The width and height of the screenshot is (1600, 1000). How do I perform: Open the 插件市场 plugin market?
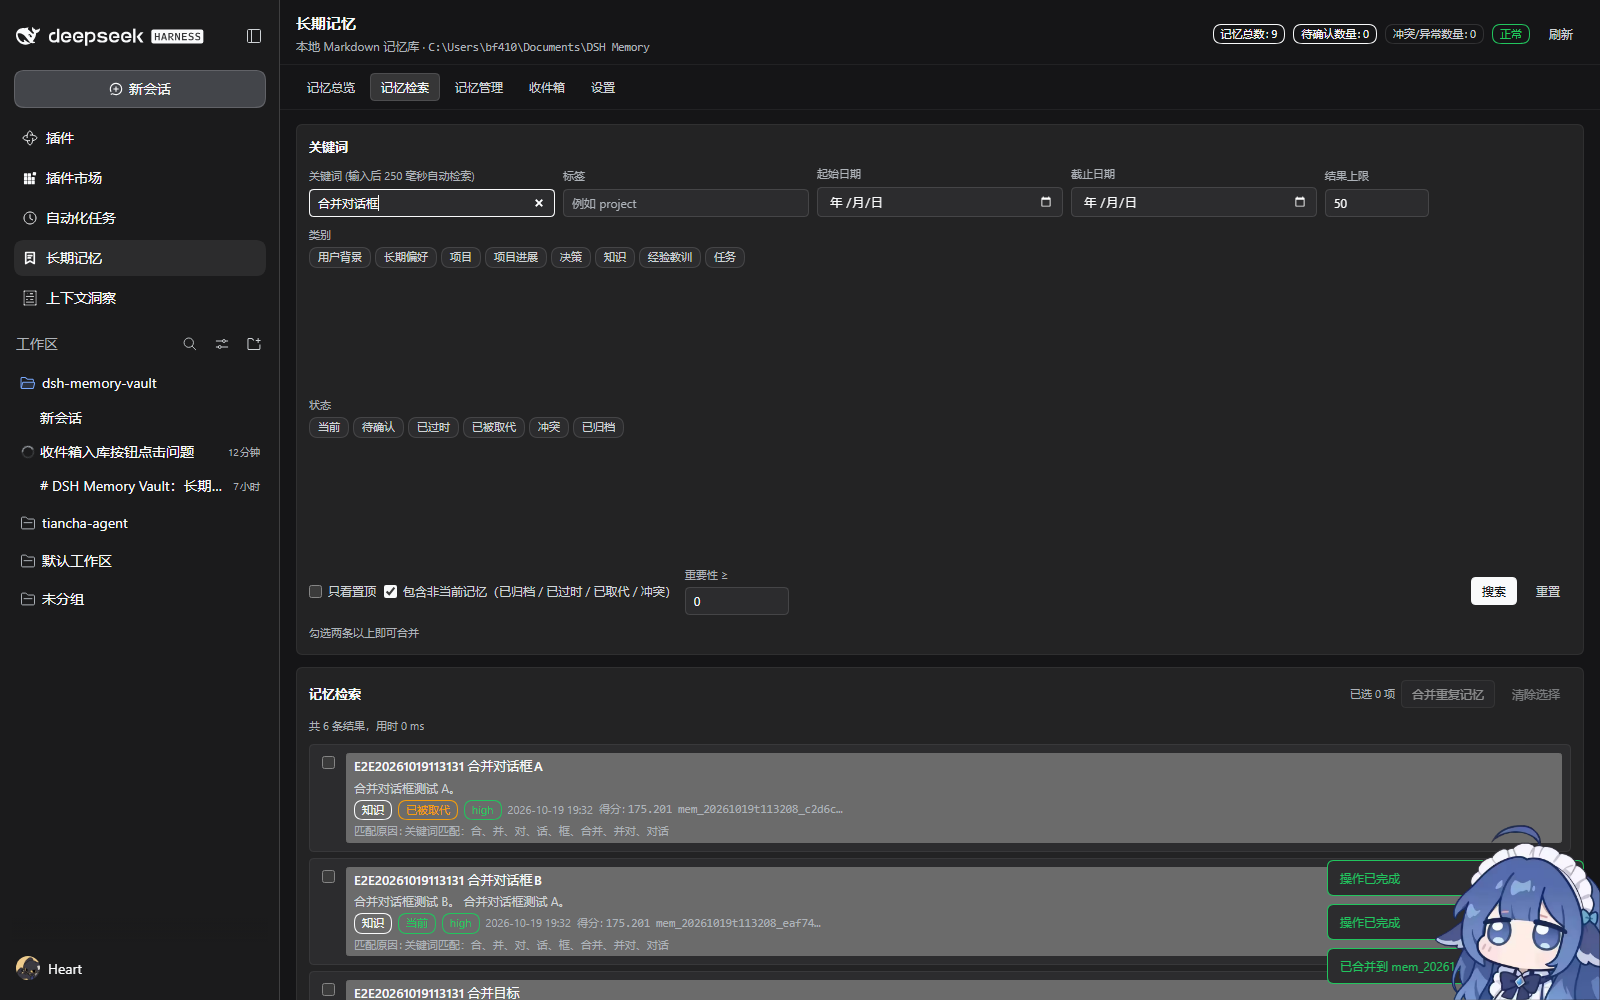coord(140,178)
